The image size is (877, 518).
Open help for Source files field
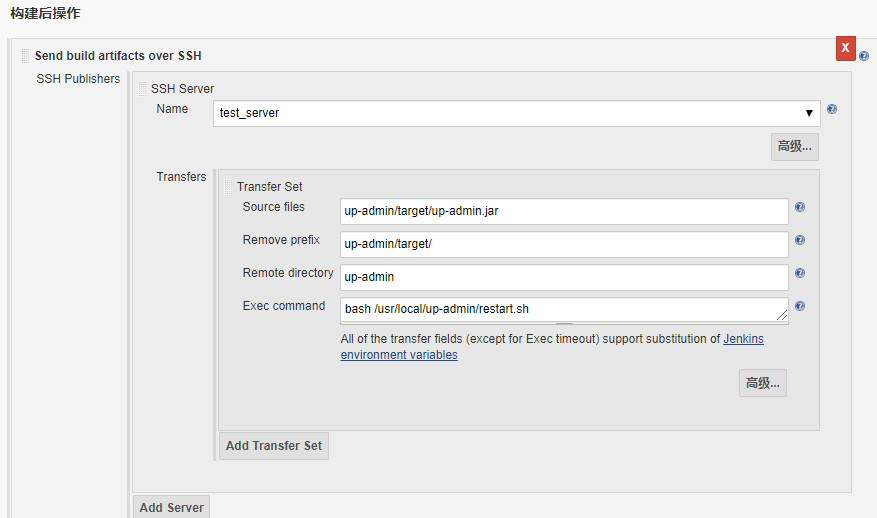[800, 208]
